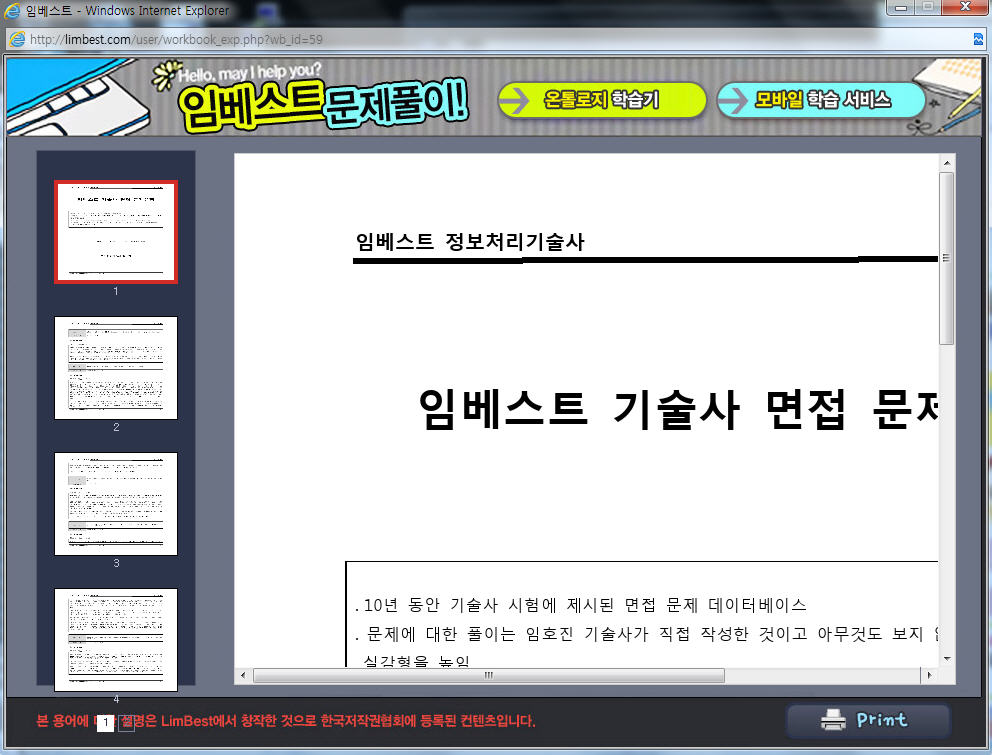Minimize the Internet Explorer window
Image resolution: width=992 pixels, height=755 pixels.
click(x=902, y=7)
